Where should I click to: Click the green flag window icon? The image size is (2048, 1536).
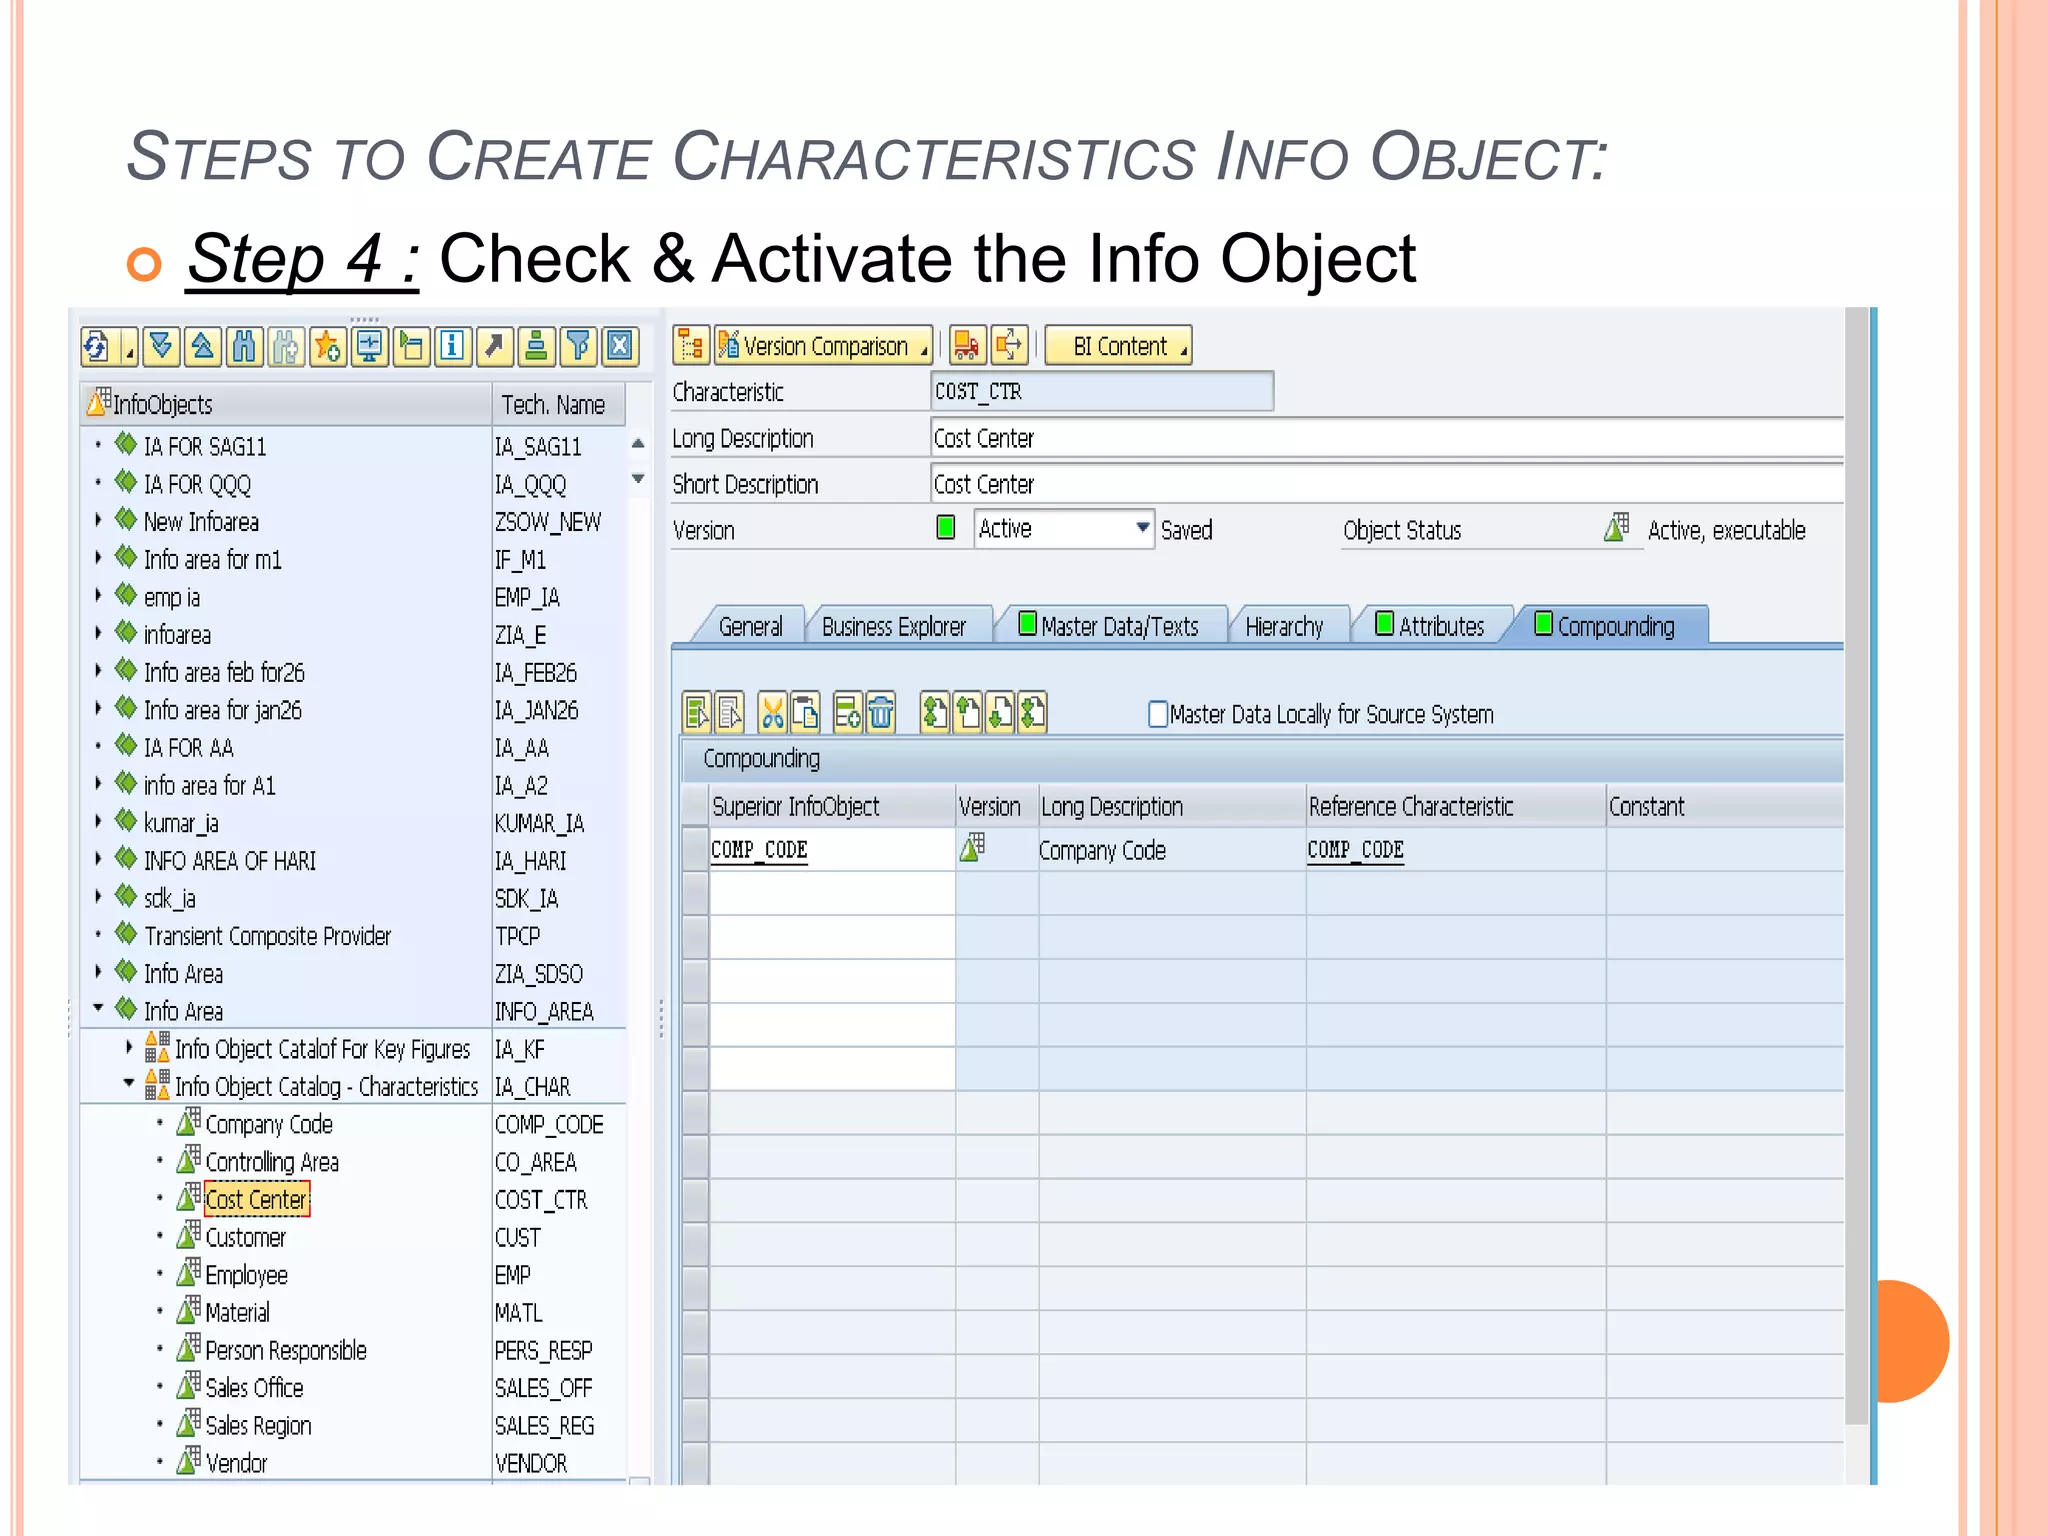click(412, 347)
